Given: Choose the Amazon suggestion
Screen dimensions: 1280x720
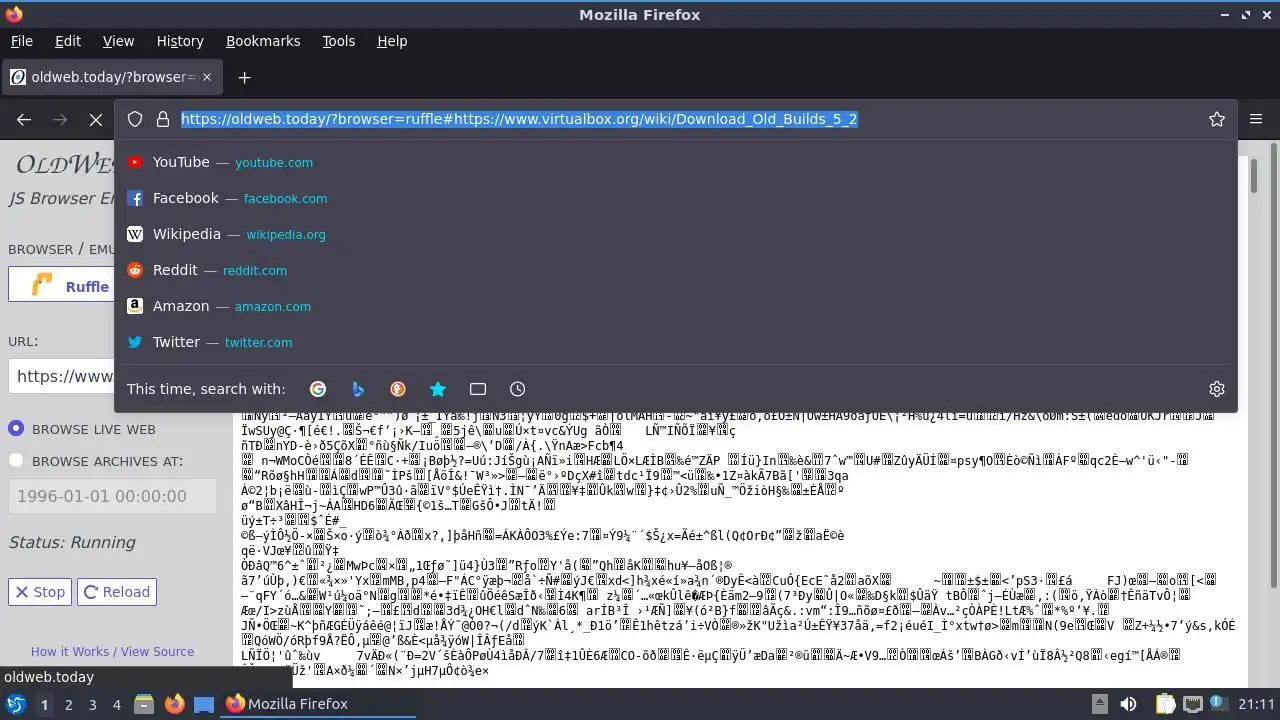Looking at the screenshot, I should click(x=675, y=306).
